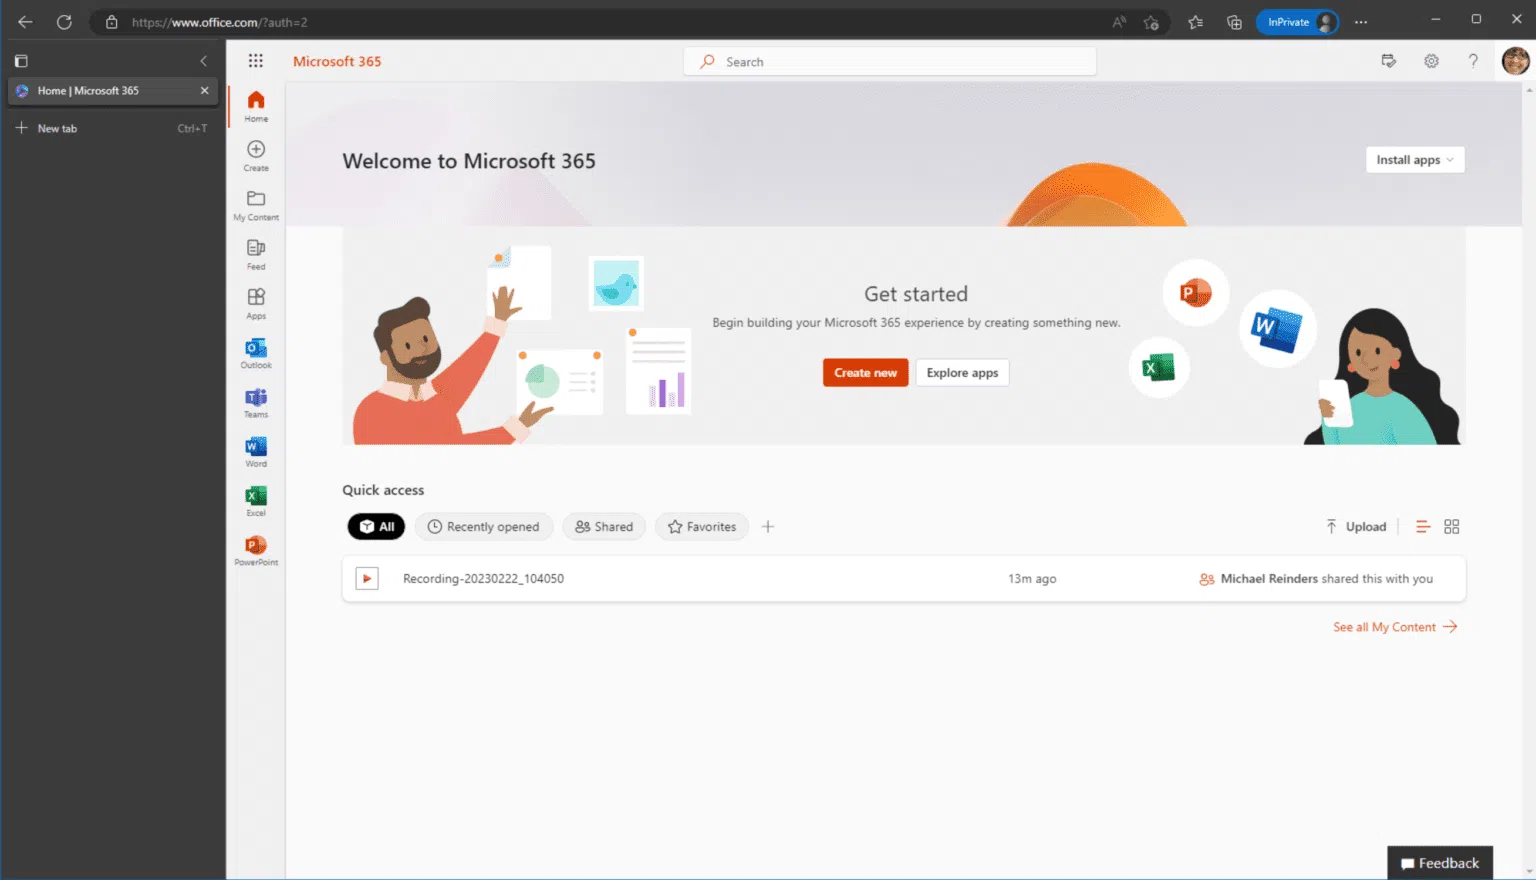Open the app launcher waffle icon
This screenshot has height=880, width=1536.
pos(255,61)
